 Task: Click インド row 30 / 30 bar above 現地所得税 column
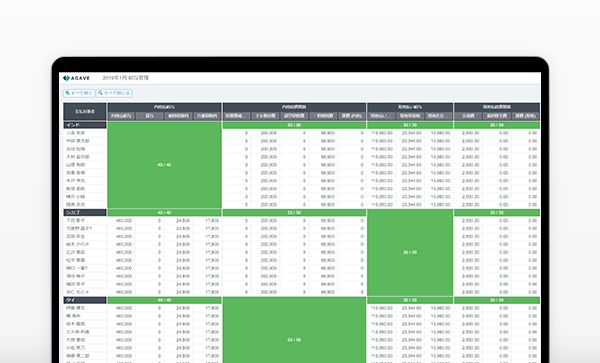click(410, 125)
